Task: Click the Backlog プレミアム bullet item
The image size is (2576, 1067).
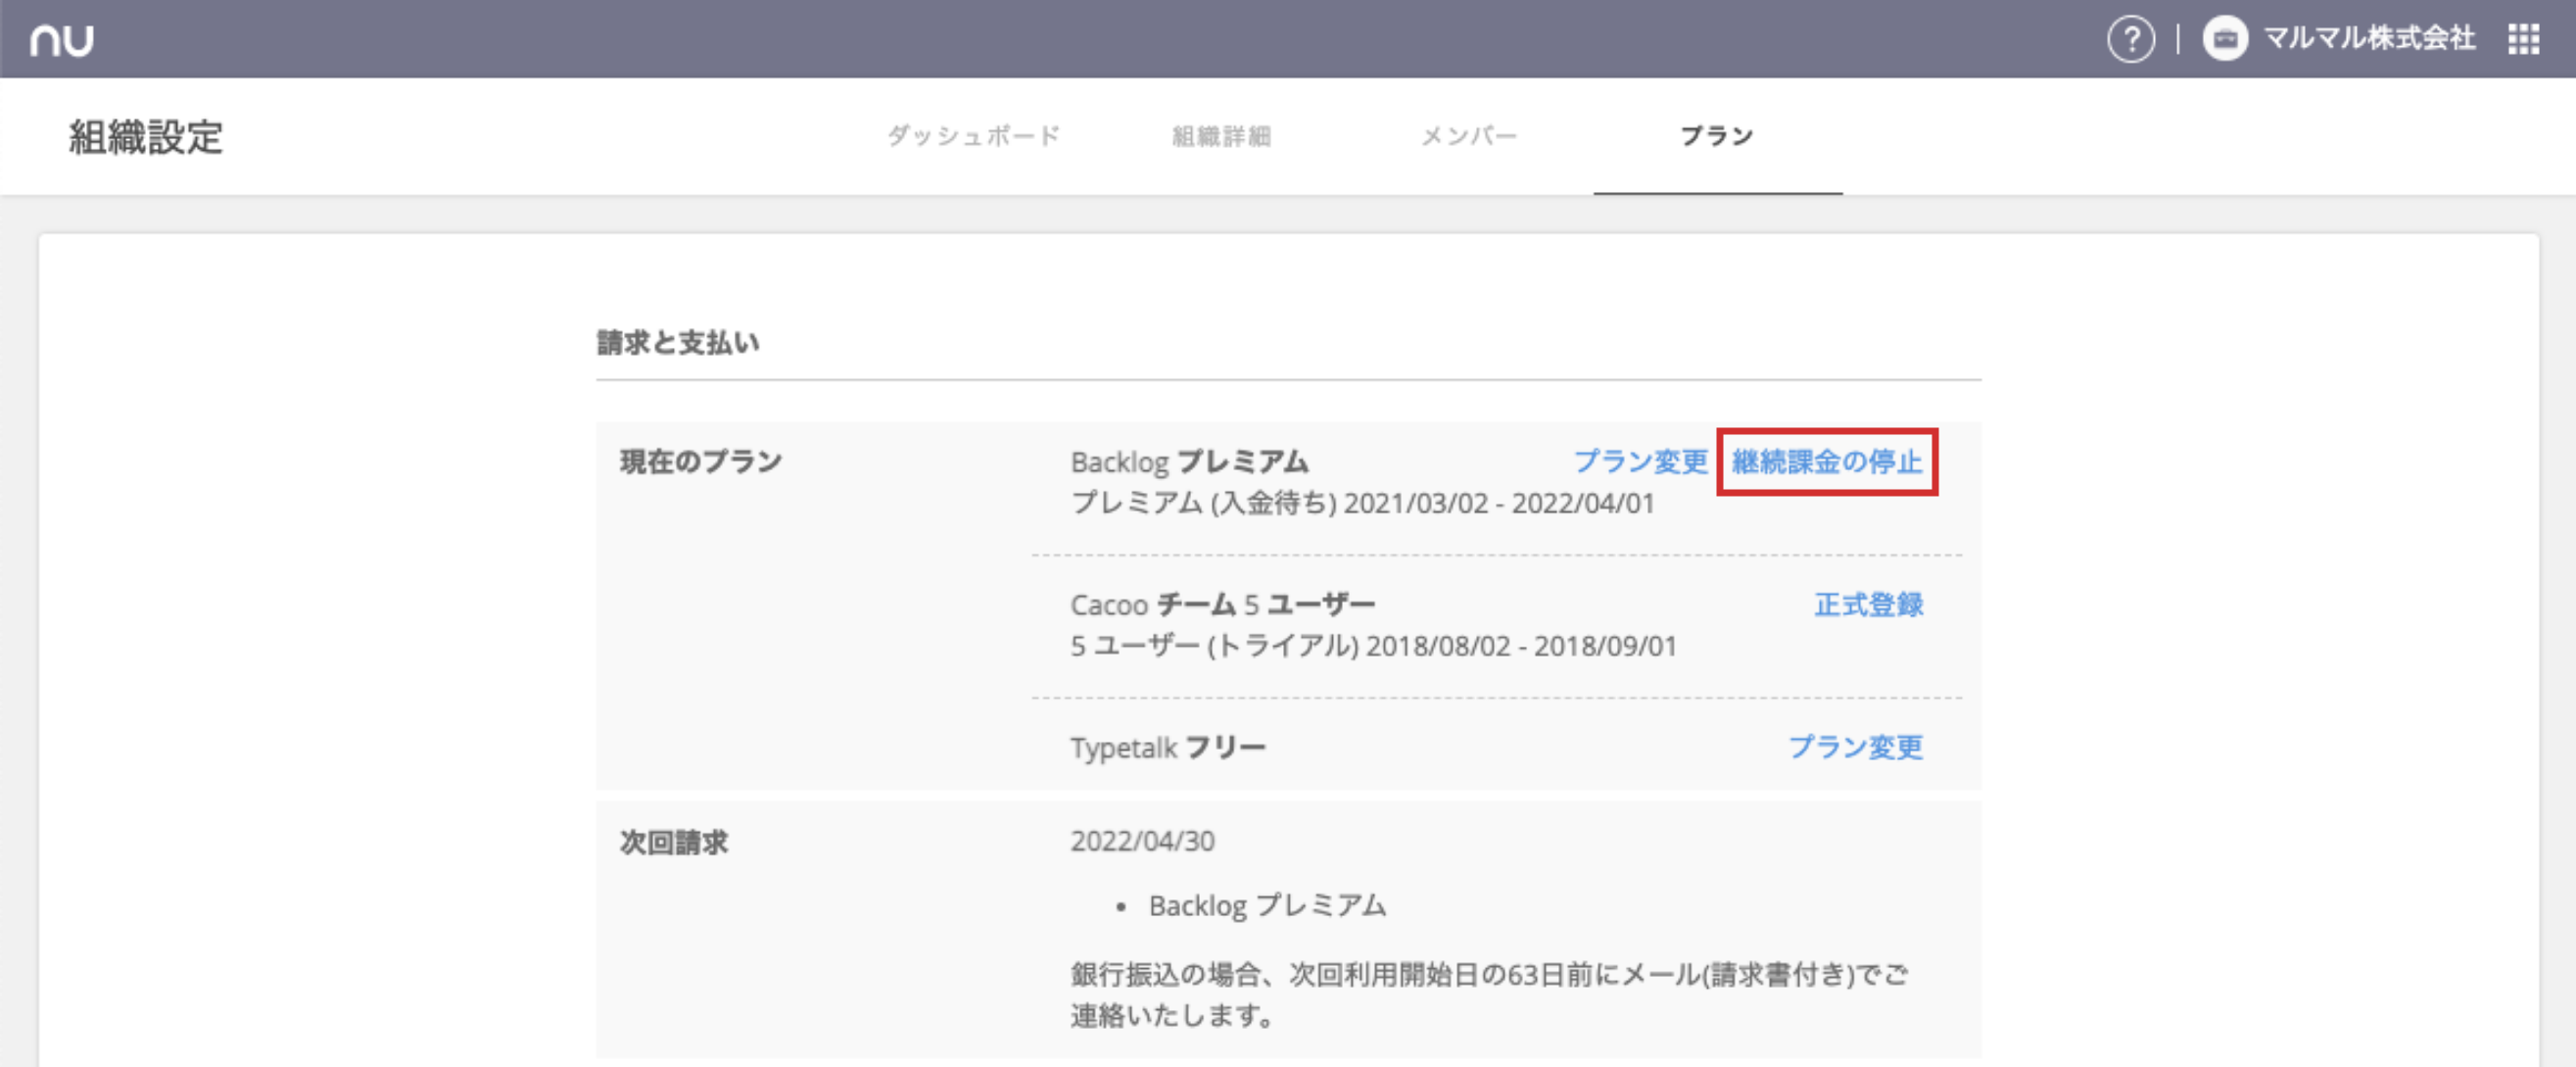Action: 1267,905
